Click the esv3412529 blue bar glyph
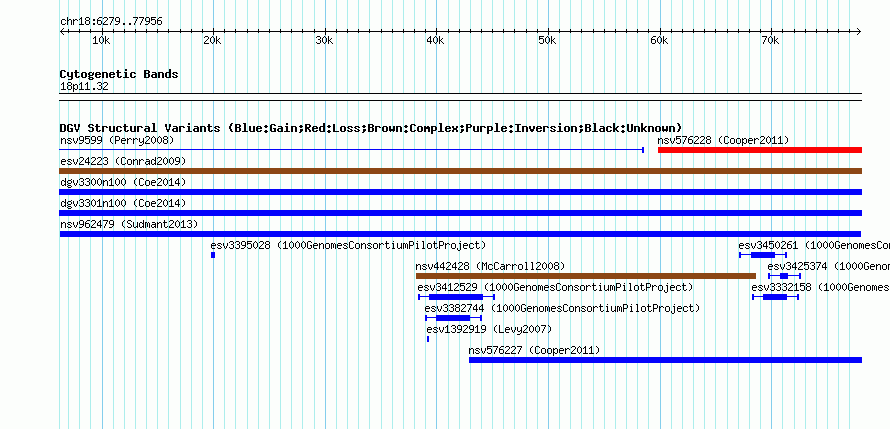 (x=456, y=297)
